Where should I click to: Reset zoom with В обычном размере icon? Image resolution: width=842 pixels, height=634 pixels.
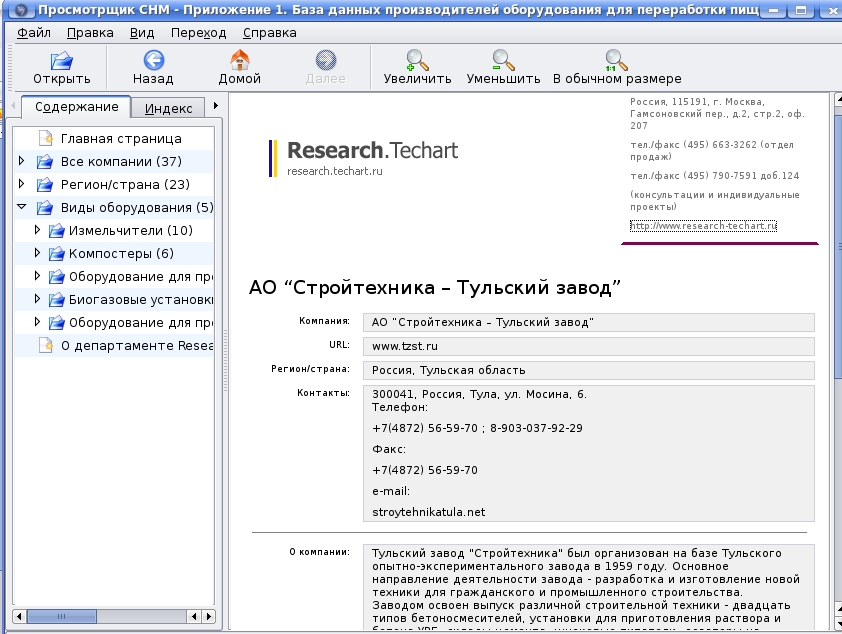coord(616,60)
